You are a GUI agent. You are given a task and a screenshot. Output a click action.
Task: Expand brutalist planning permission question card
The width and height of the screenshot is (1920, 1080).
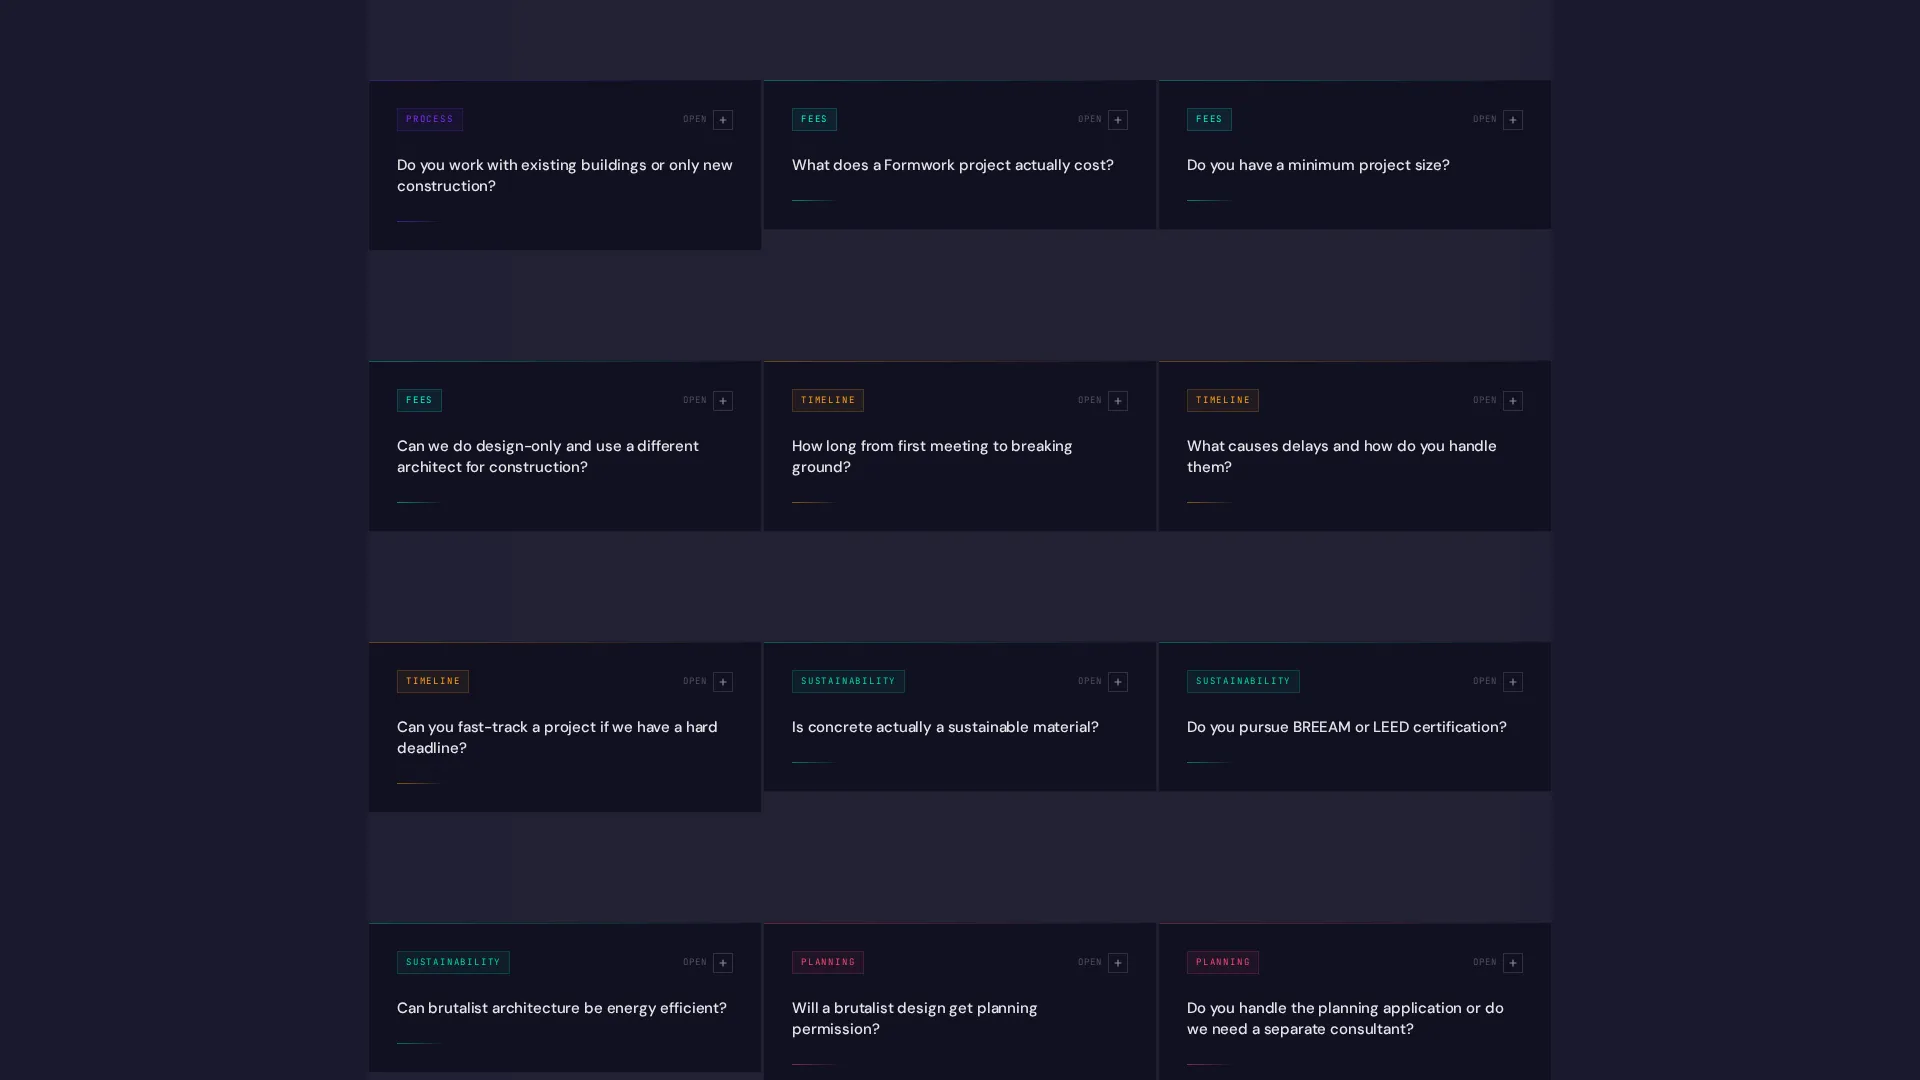(1117, 963)
